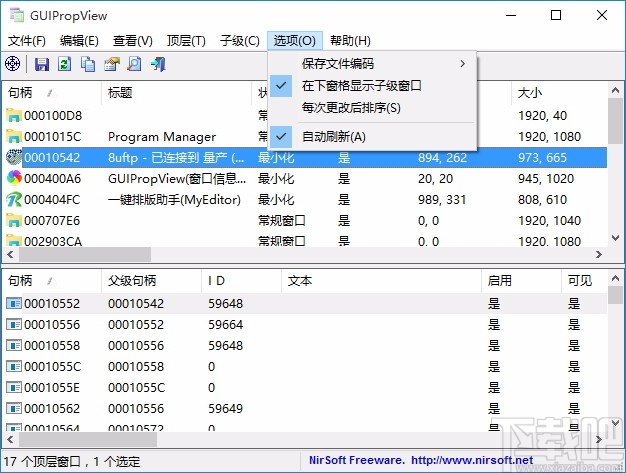Click top pane horizontal scrollbar right arrow

[x=598, y=254]
